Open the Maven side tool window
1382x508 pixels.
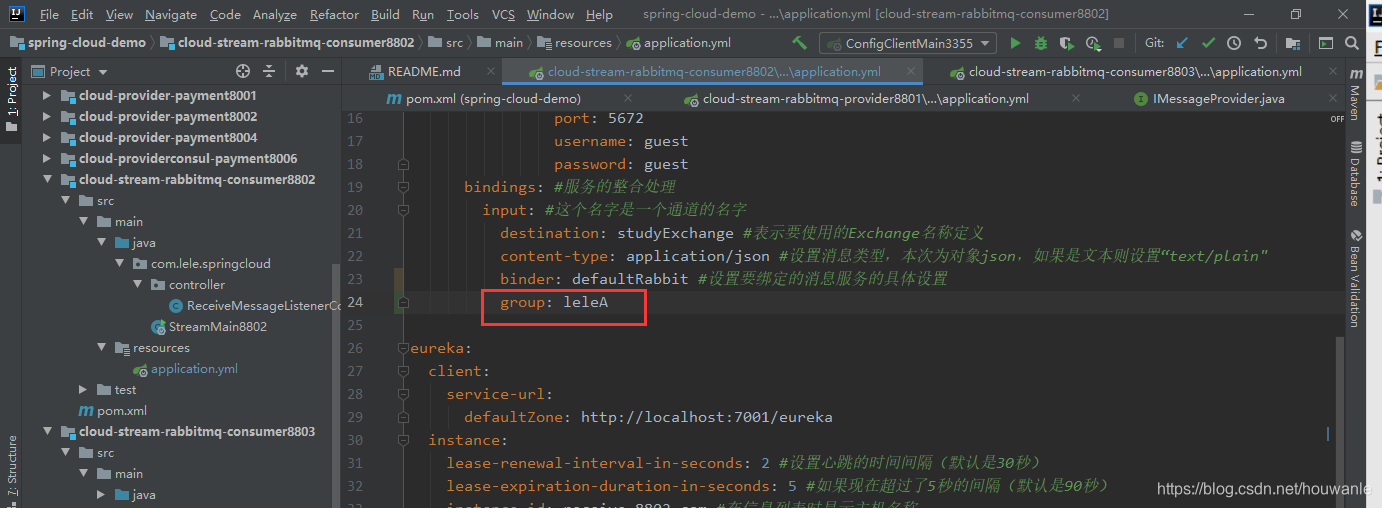[1354, 96]
